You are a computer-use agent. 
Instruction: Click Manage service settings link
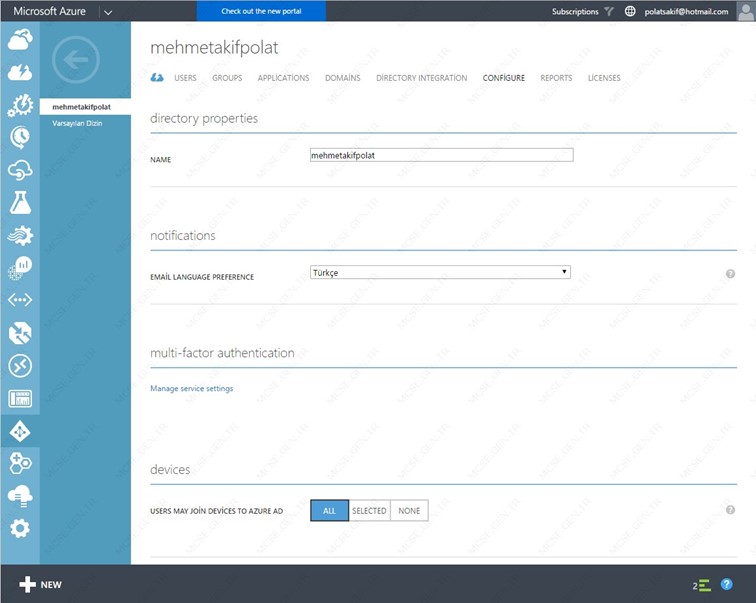point(191,388)
